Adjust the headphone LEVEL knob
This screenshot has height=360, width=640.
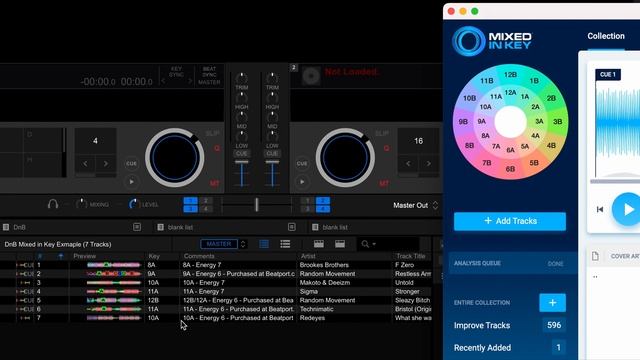click(x=133, y=204)
